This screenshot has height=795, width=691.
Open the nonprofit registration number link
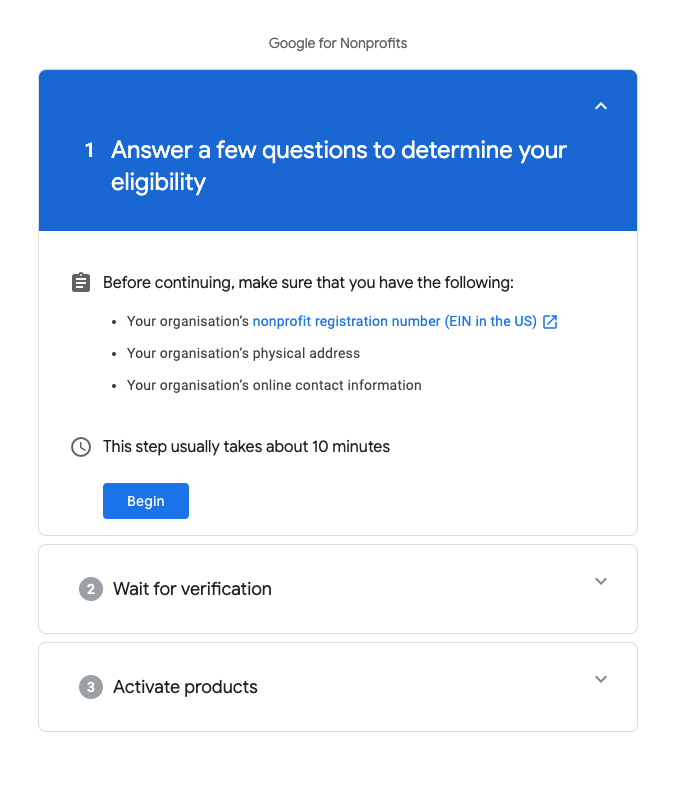(394, 322)
